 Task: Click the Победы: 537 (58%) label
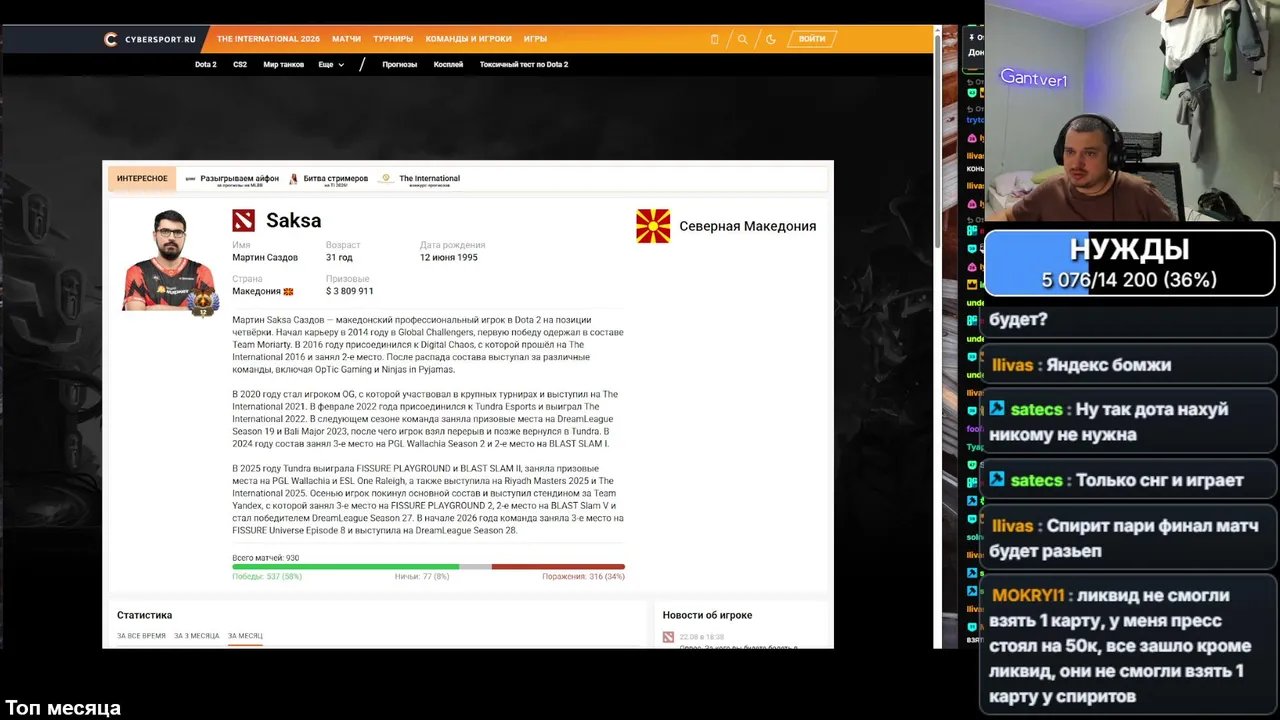(x=267, y=577)
